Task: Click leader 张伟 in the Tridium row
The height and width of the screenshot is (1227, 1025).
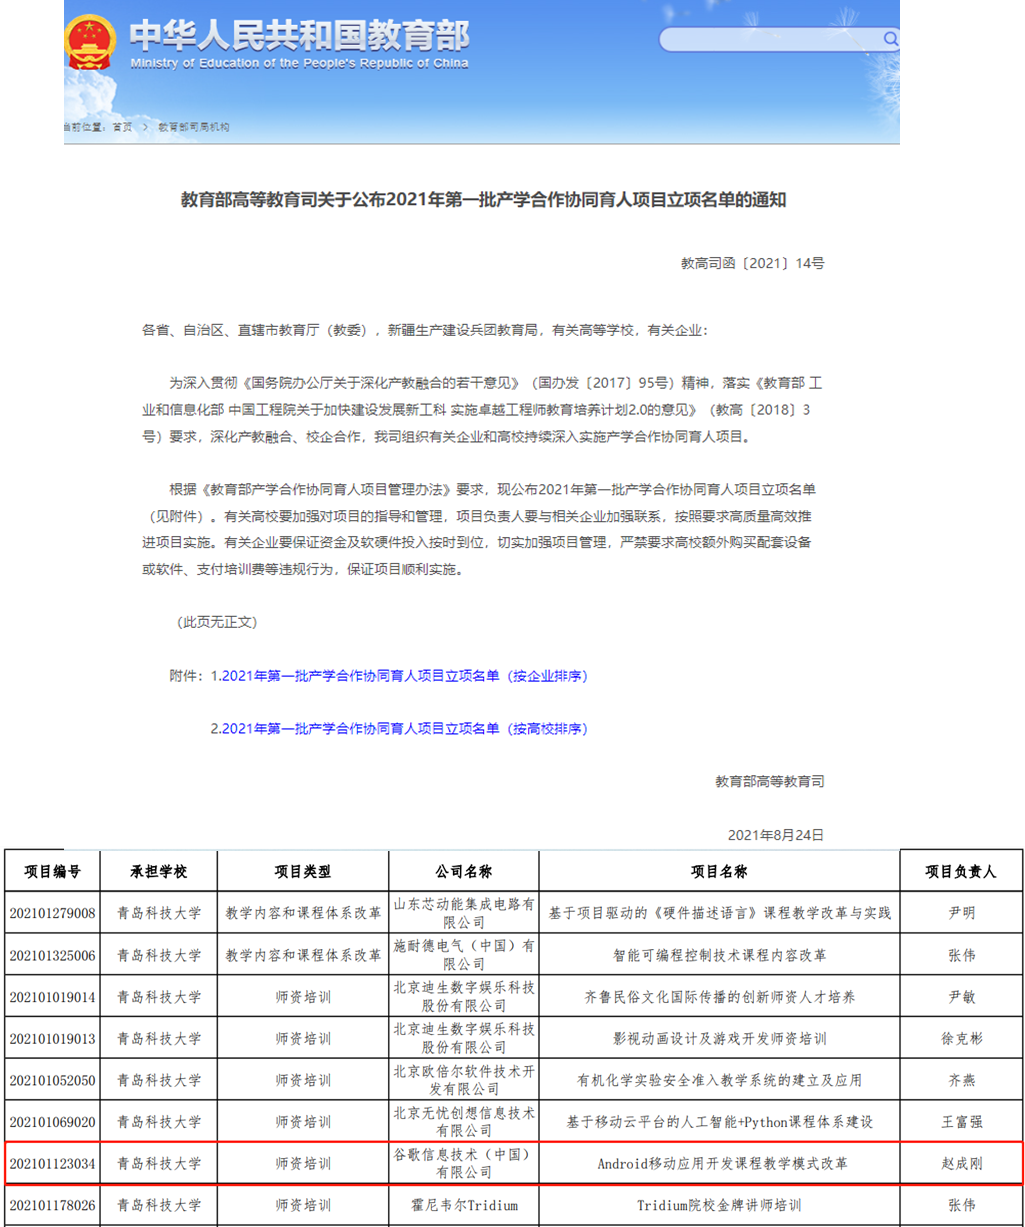Action: (961, 1205)
